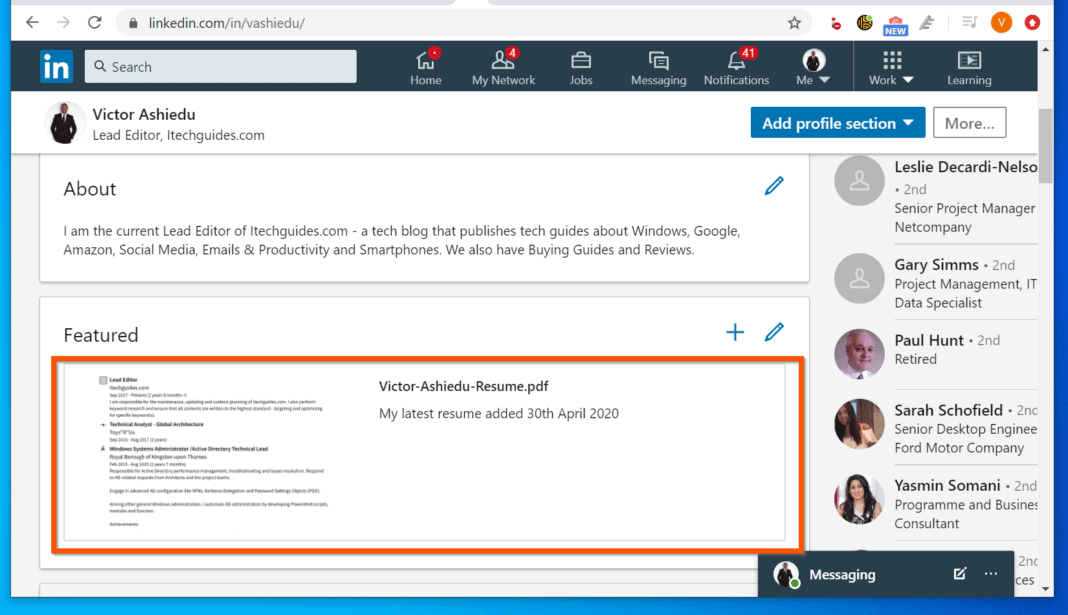Click the NEW badge extension icon
Viewport: 1068px width, 615px height.
(x=895, y=25)
